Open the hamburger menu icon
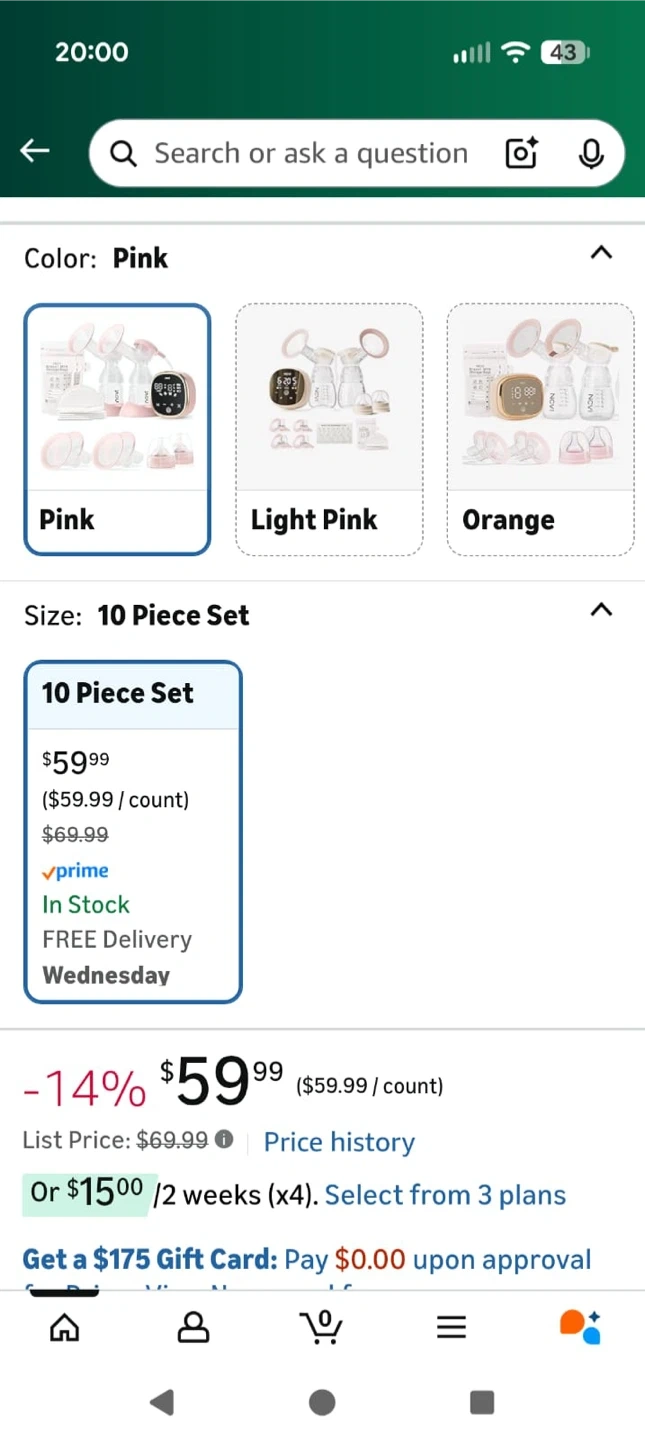Viewport: 645px width, 1440px height. tap(451, 1327)
